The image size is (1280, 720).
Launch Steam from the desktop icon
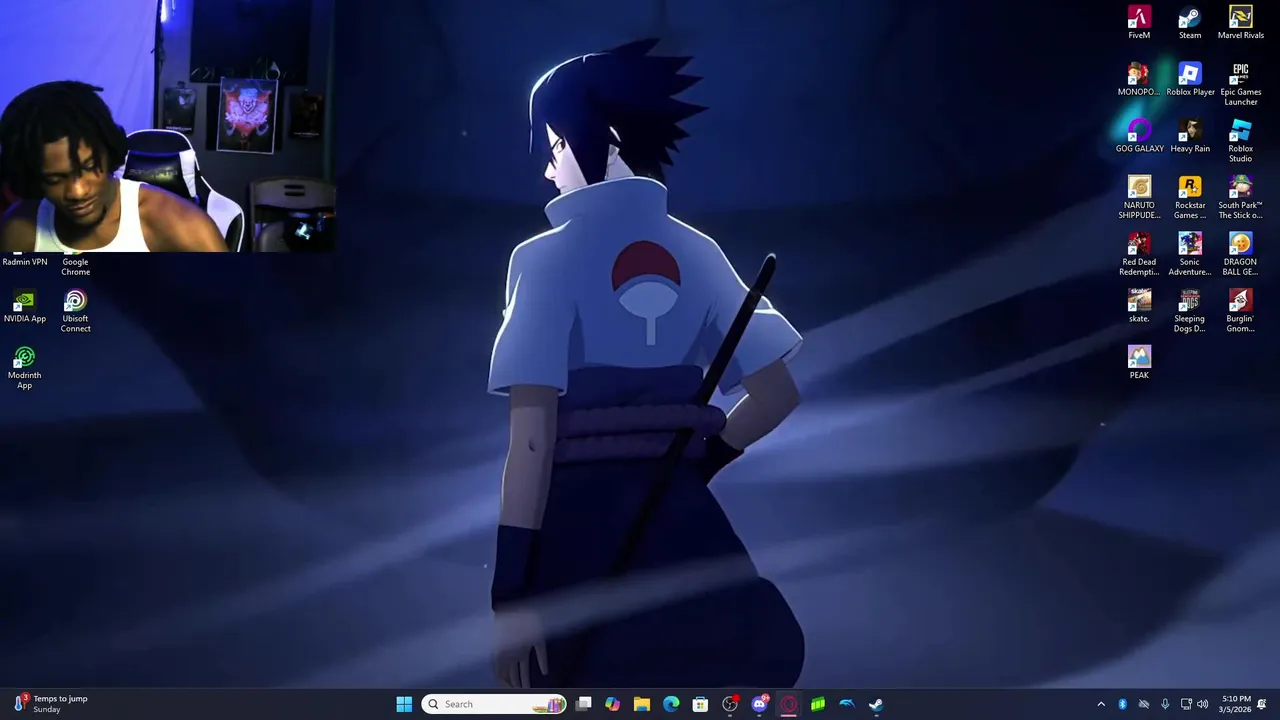[x=1190, y=23]
